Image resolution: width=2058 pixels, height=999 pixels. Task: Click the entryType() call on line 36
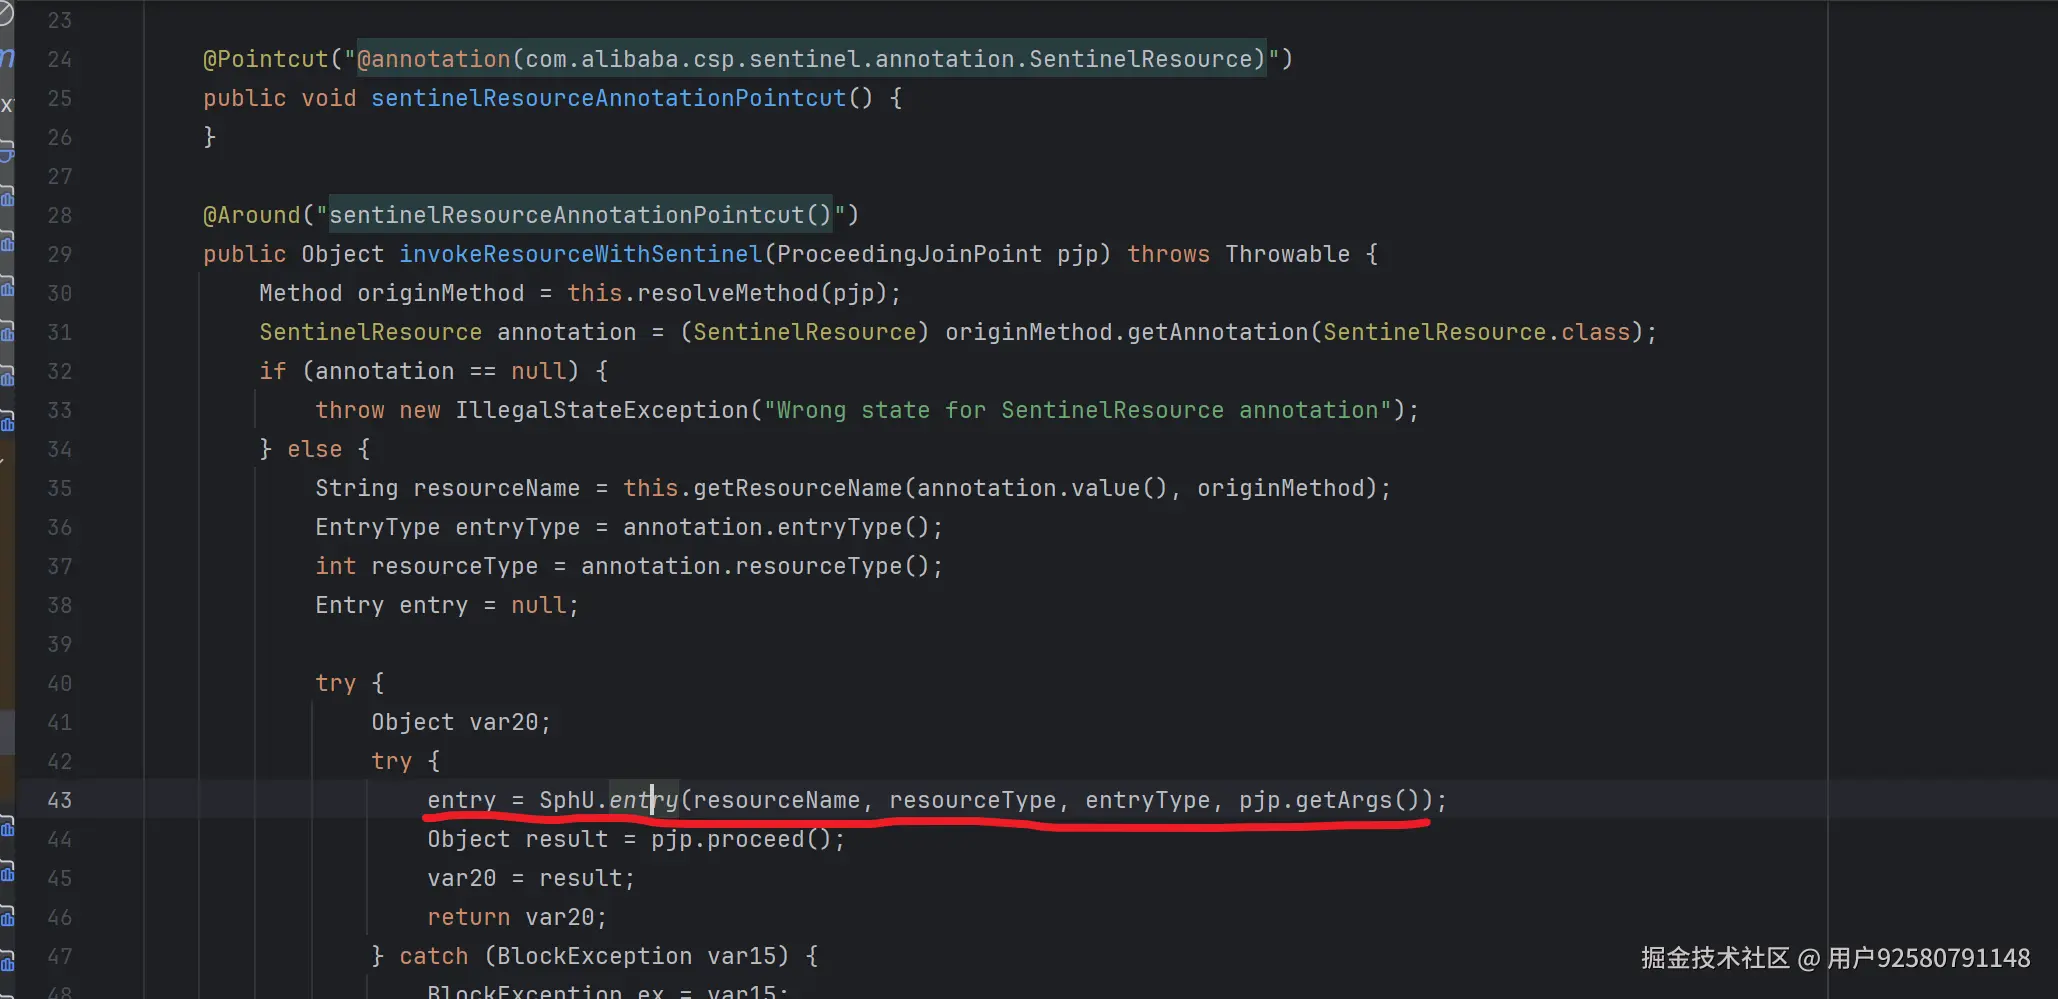(x=854, y=527)
